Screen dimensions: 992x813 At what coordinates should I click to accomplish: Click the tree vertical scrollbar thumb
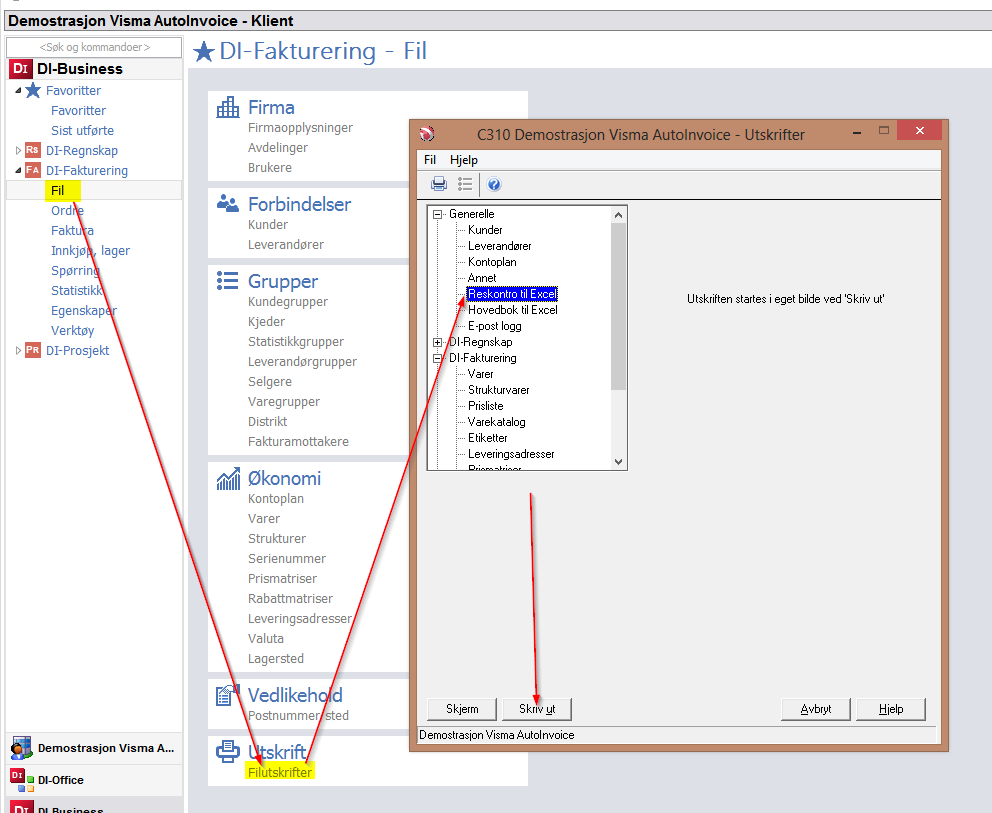coord(619,306)
